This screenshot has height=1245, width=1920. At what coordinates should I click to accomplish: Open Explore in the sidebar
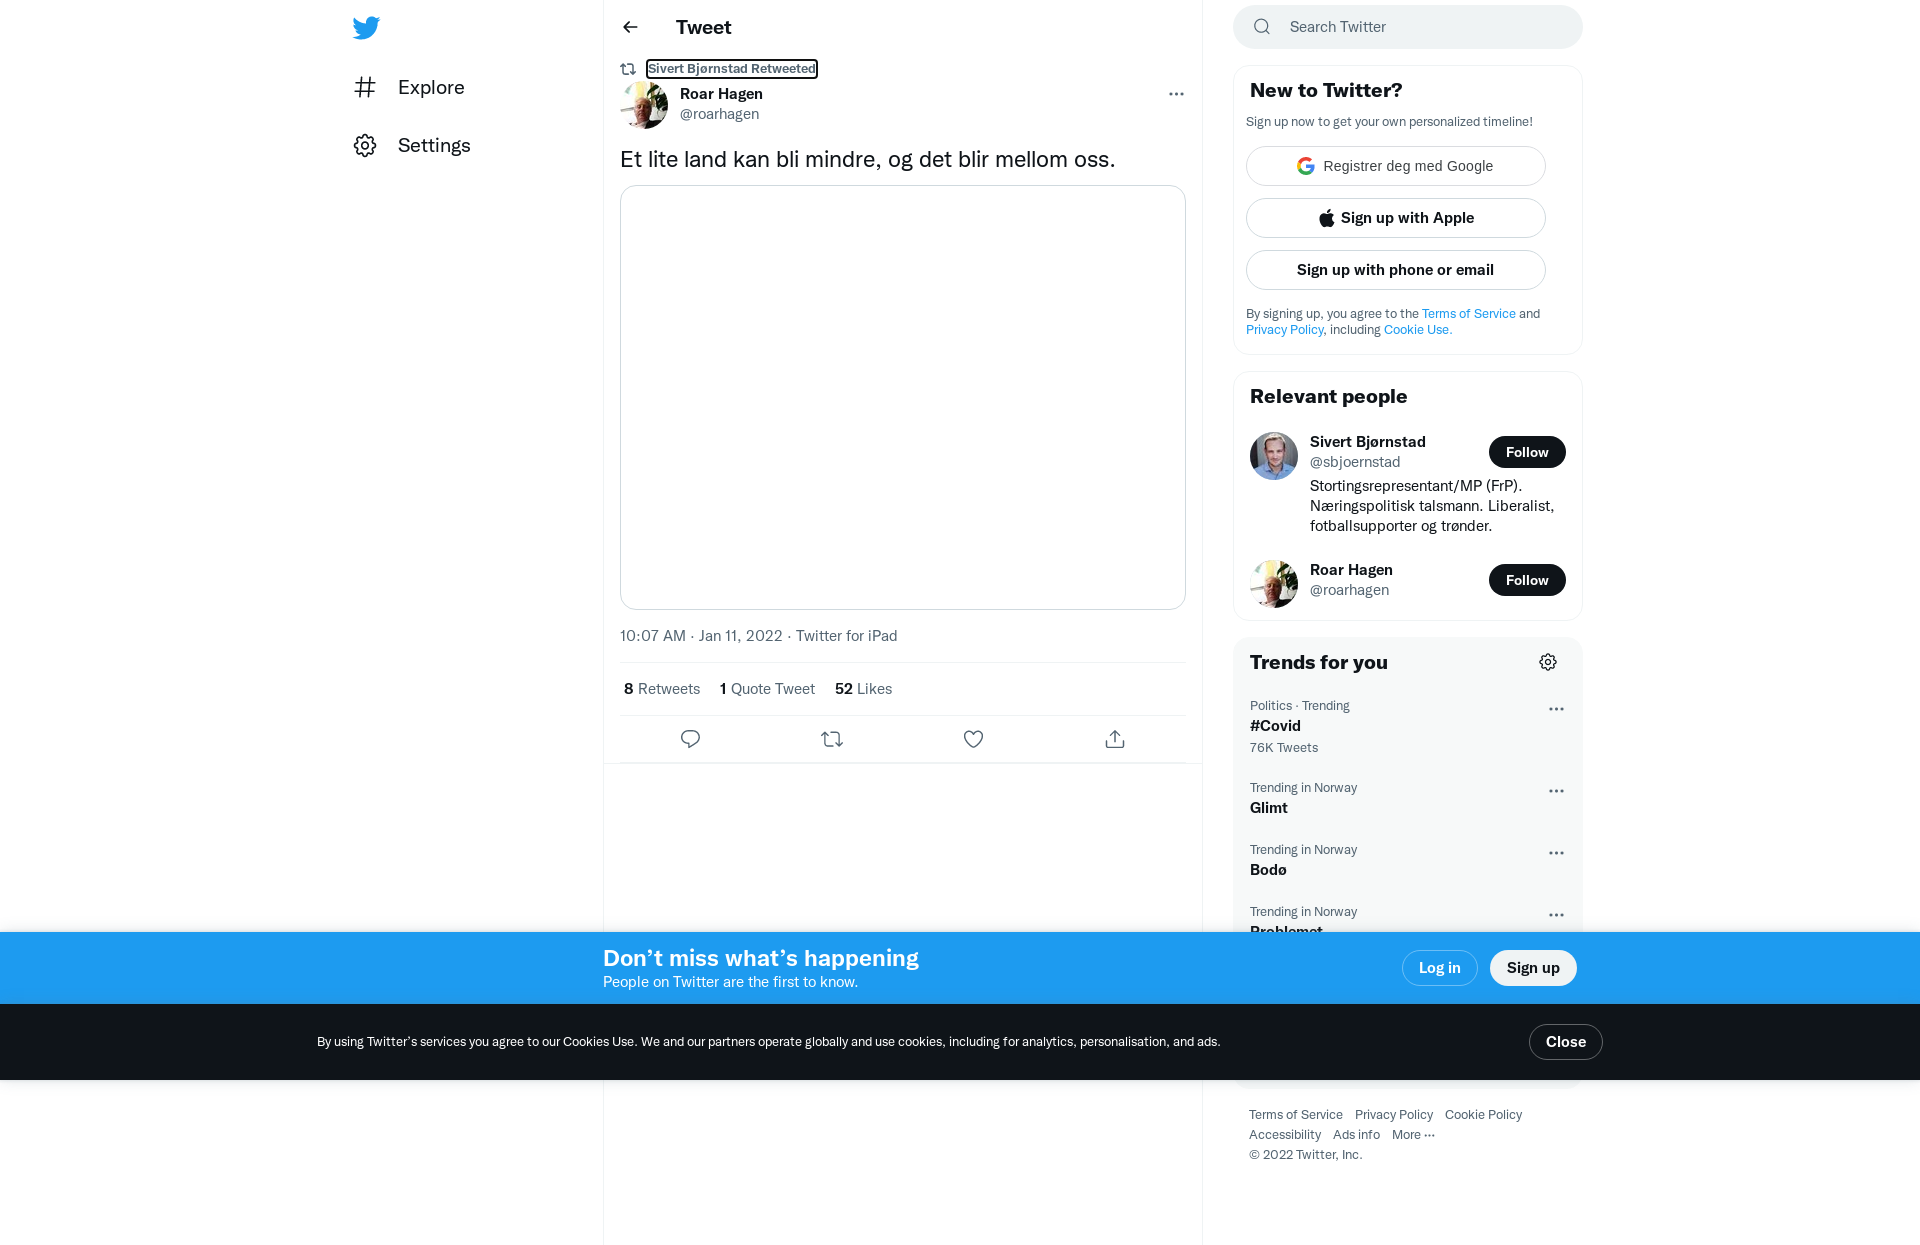pos(410,87)
